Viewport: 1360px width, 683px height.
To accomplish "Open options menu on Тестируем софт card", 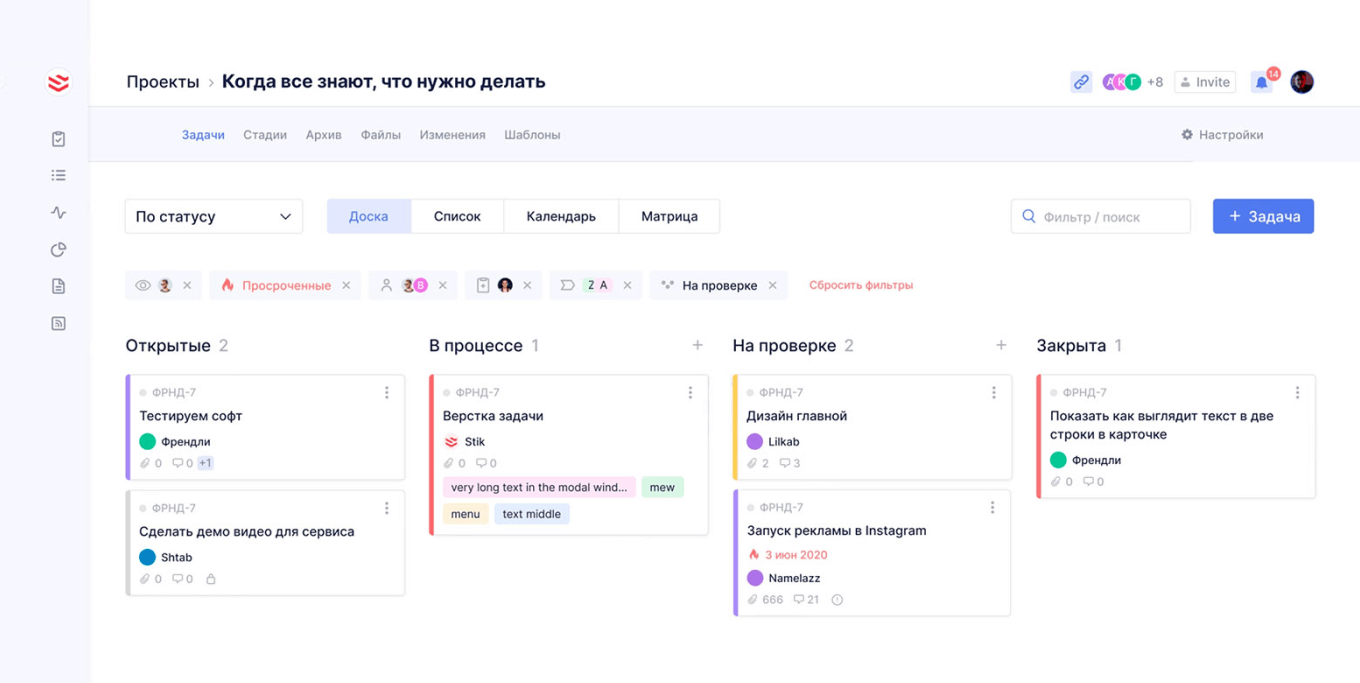I will click(387, 393).
